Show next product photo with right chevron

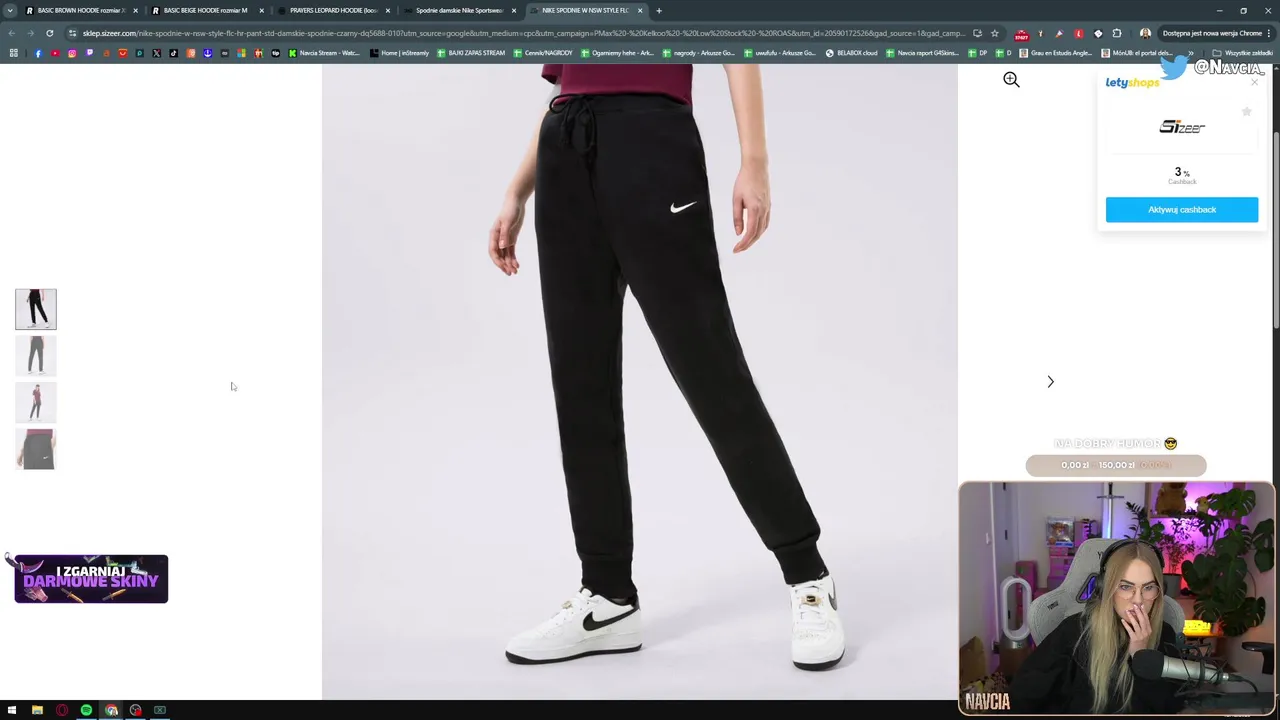click(x=1050, y=382)
